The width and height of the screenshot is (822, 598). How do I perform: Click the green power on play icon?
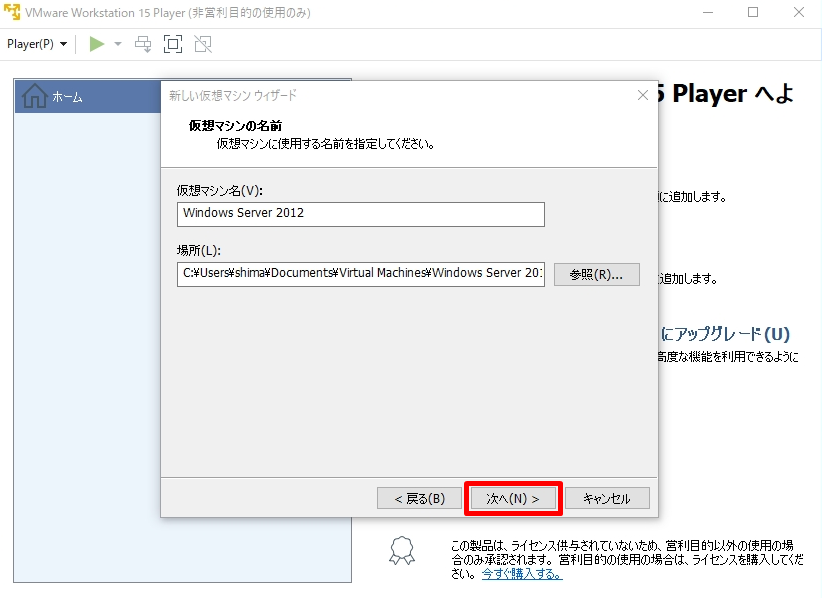pyautogui.click(x=96, y=44)
